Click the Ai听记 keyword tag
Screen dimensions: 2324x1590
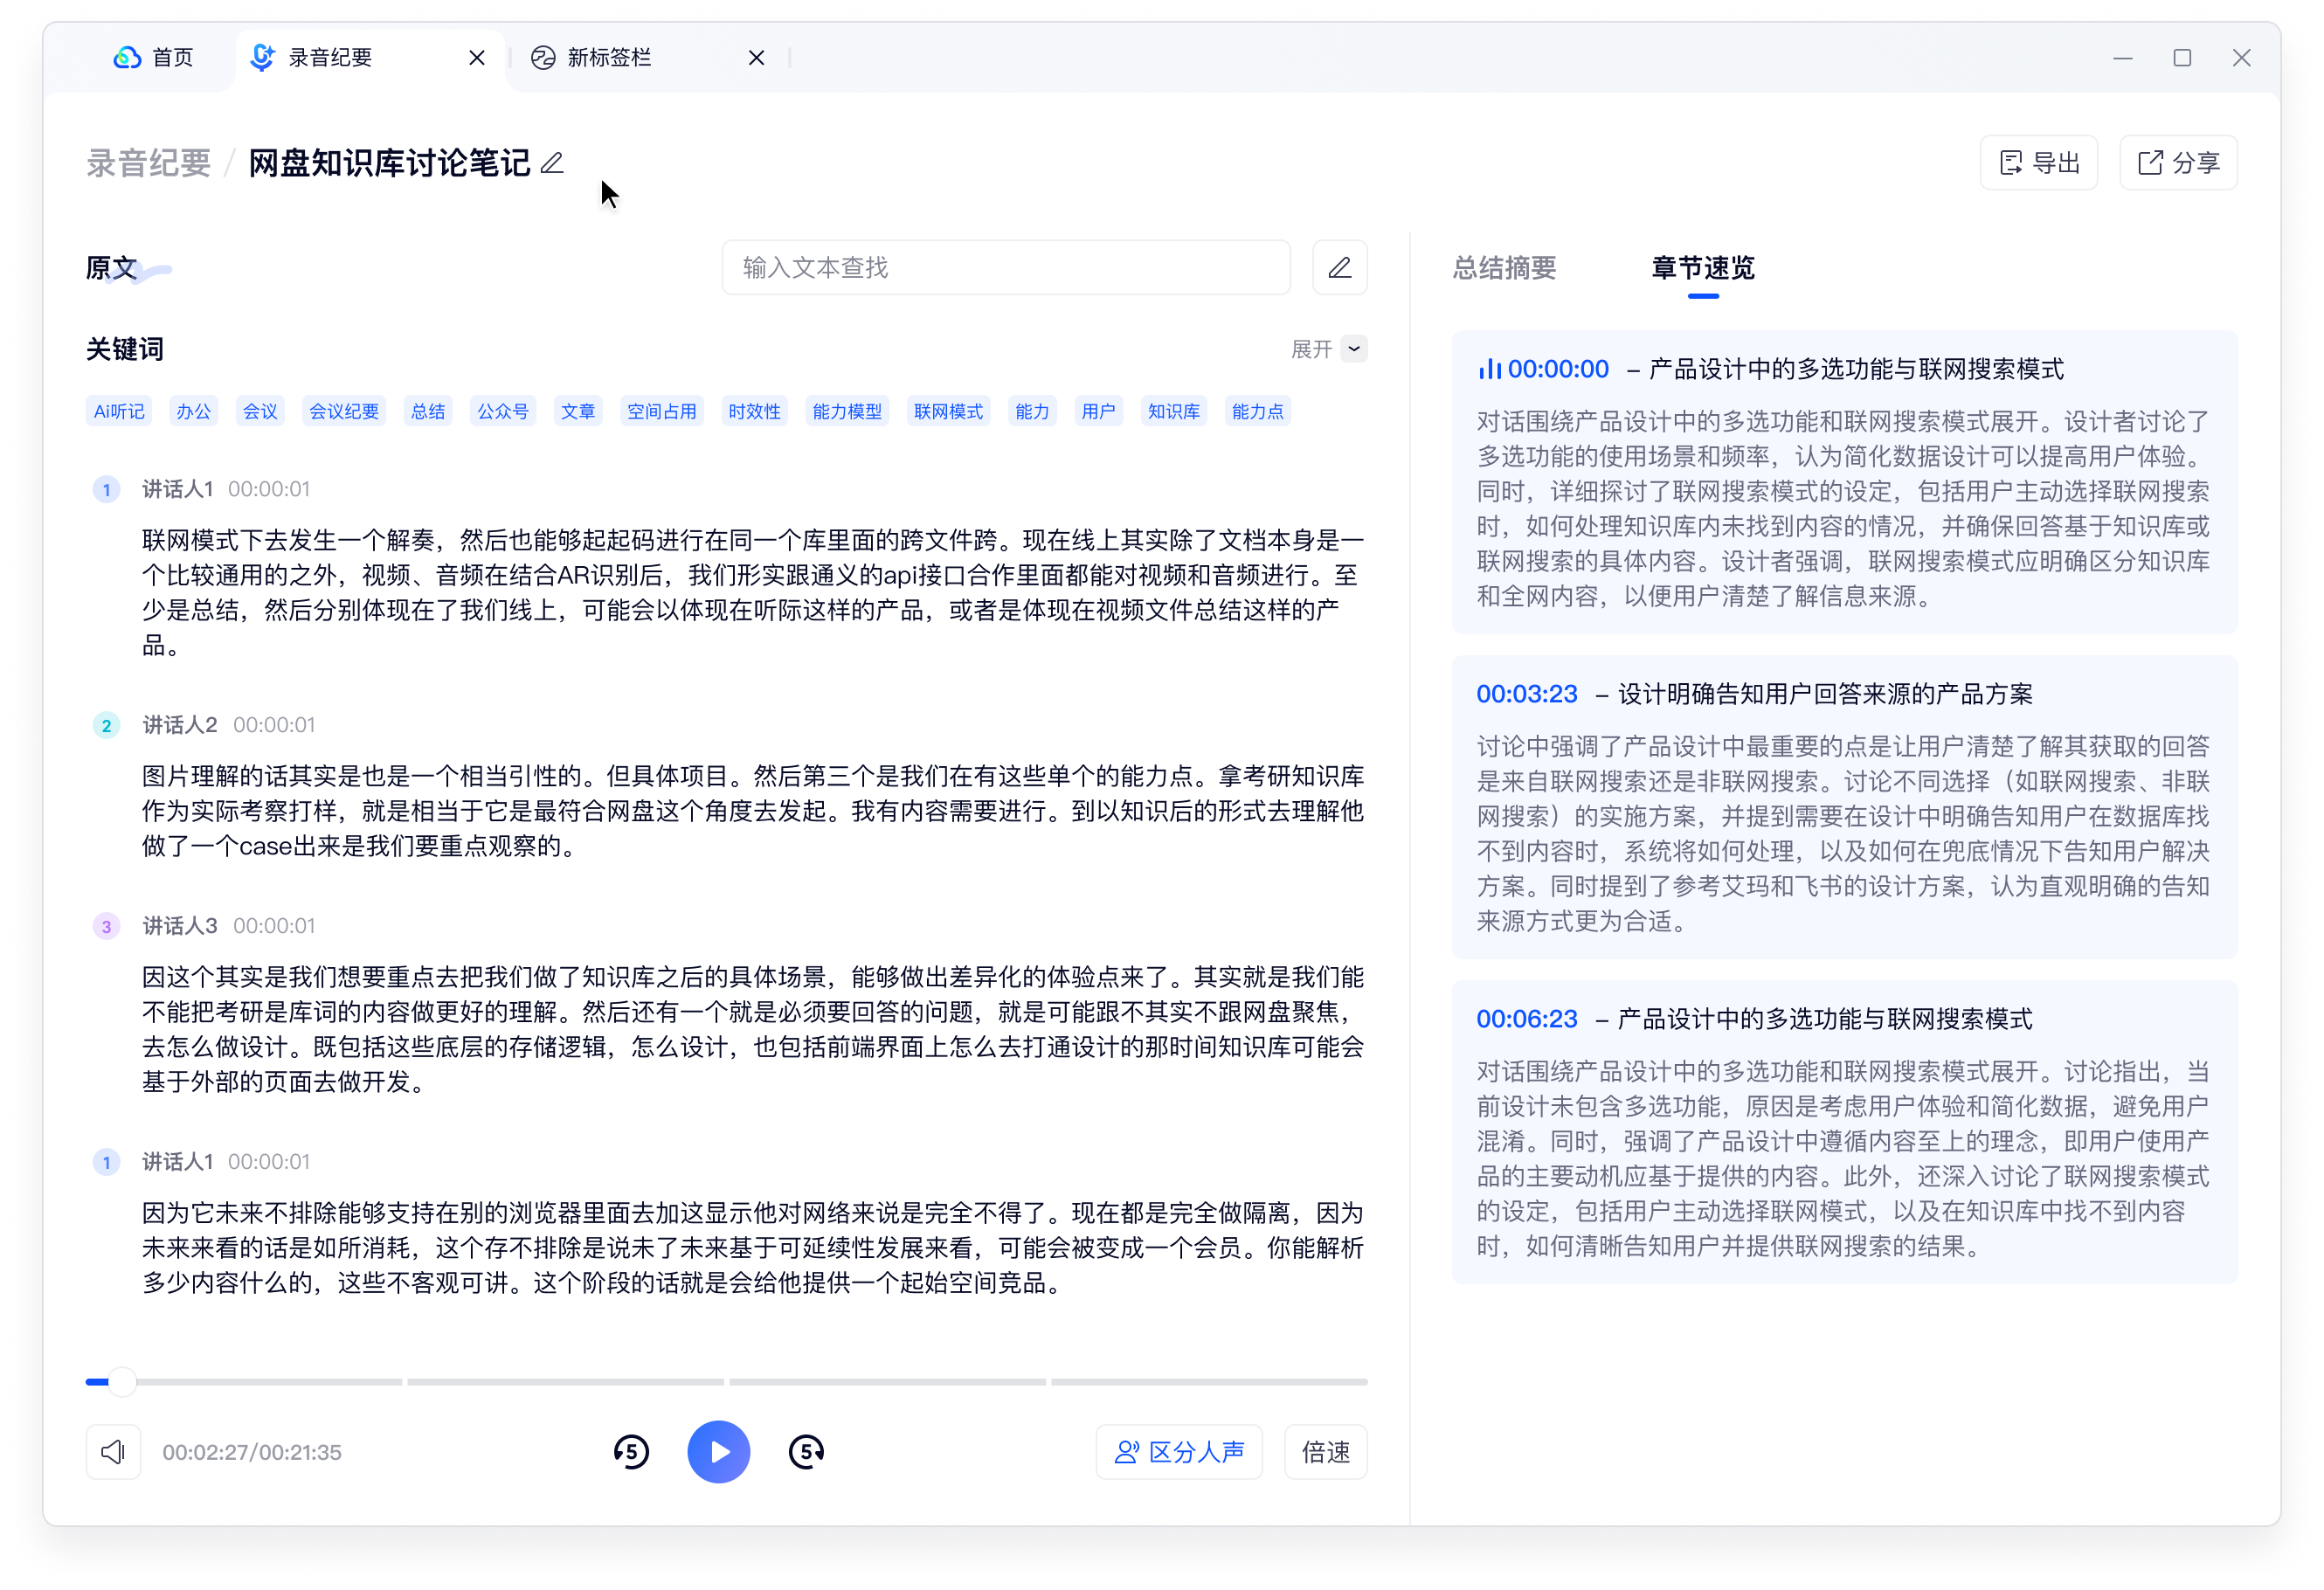119,412
